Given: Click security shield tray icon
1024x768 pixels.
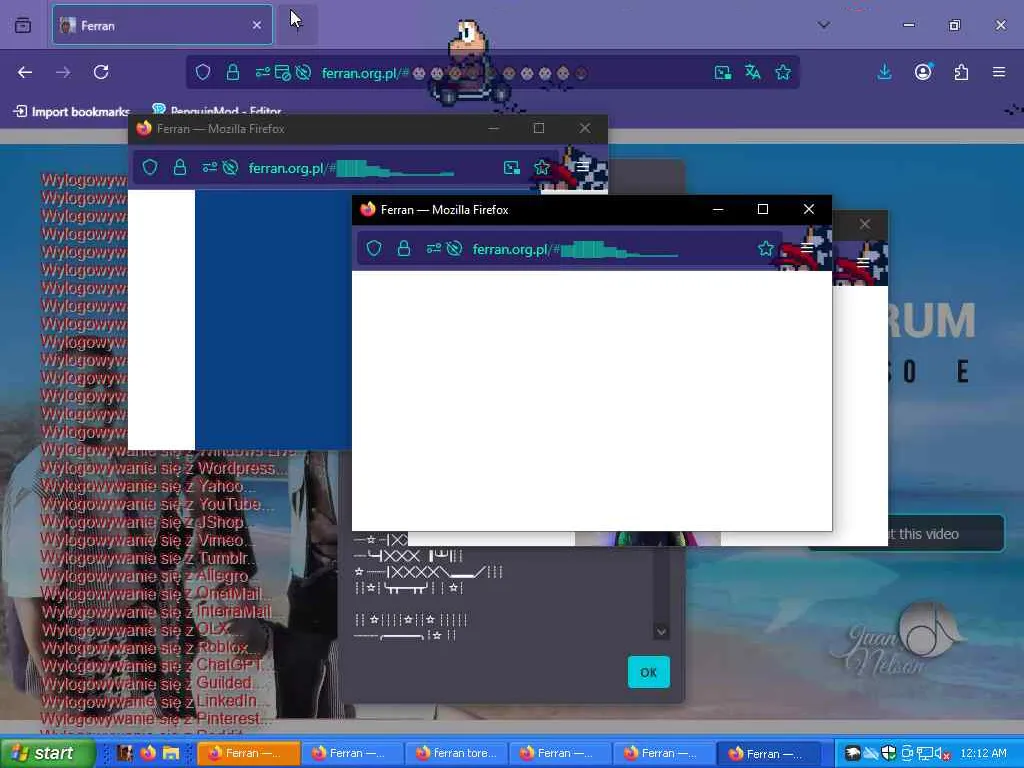Looking at the screenshot, I should point(889,754).
